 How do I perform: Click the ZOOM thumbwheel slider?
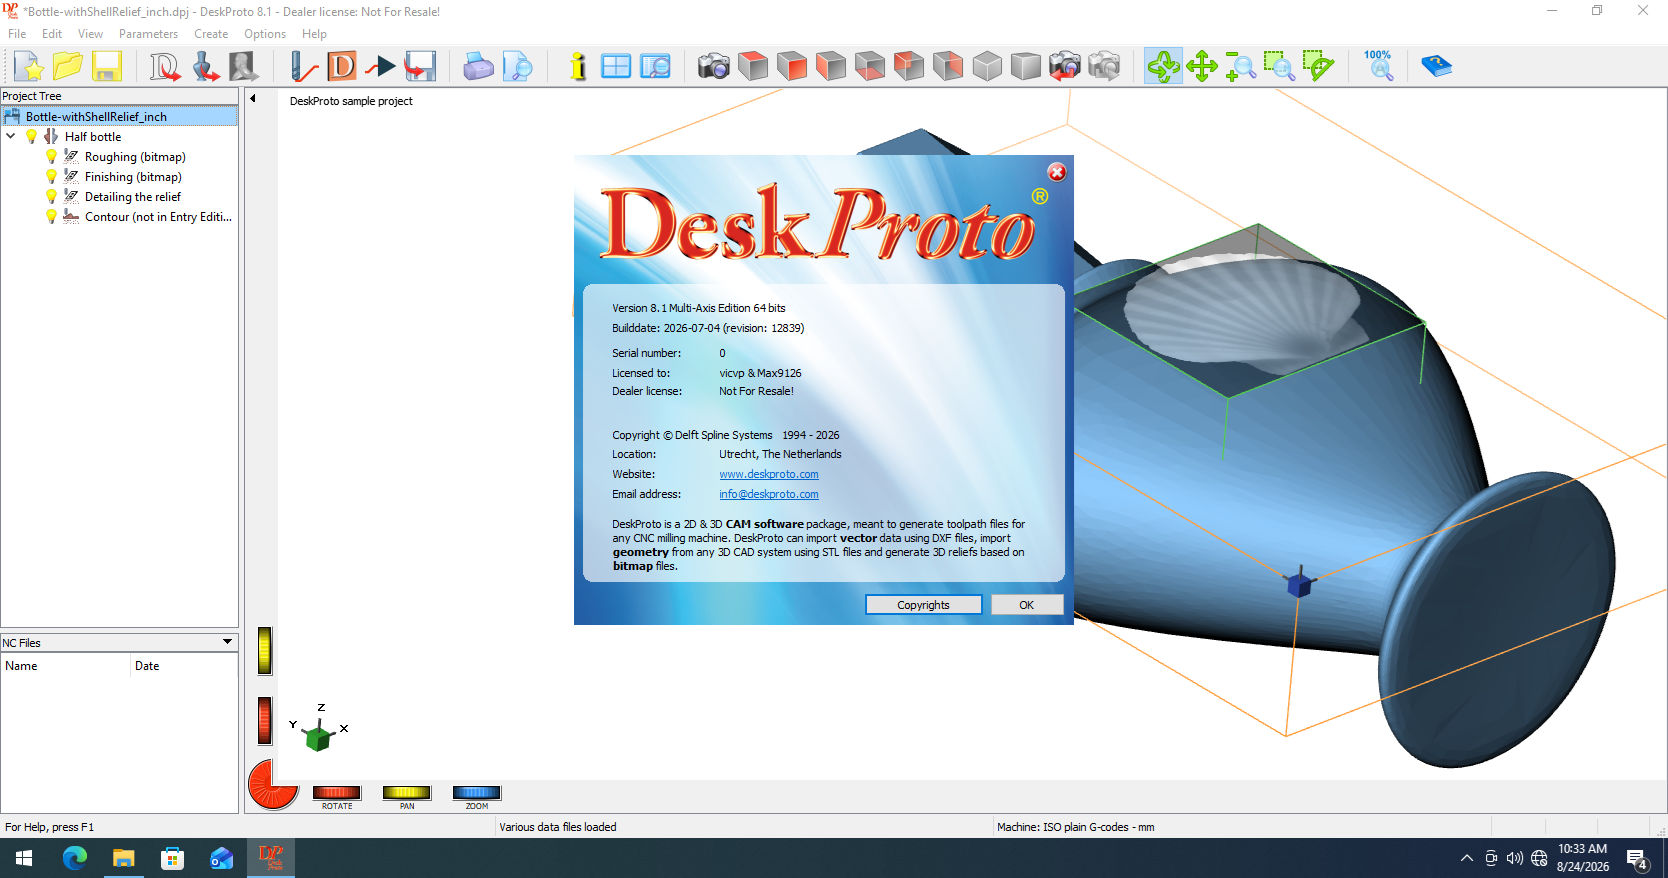pos(477,792)
